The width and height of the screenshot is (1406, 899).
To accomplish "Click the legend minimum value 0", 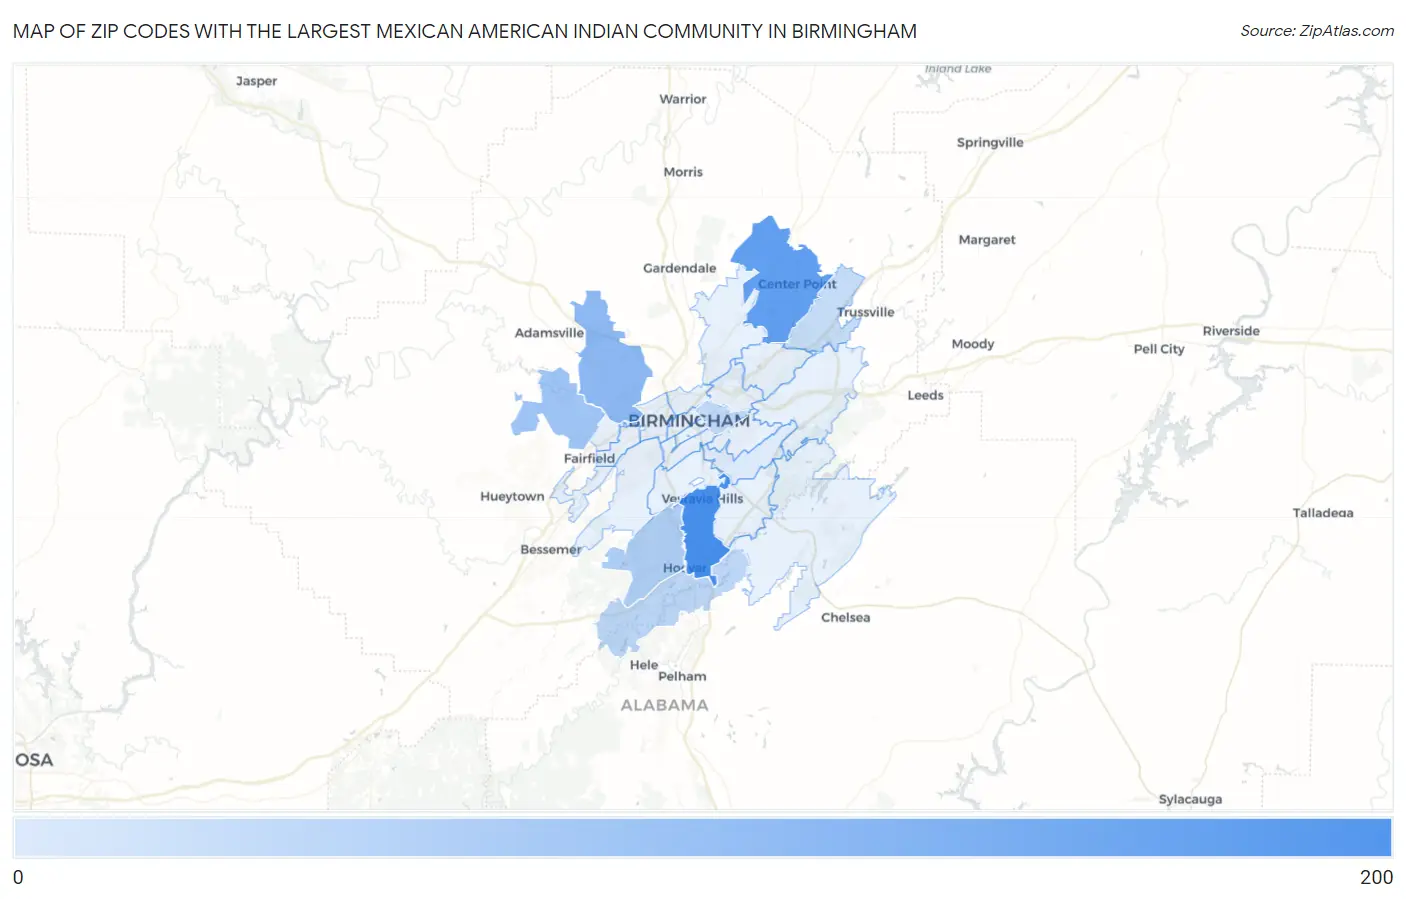I will [x=18, y=877].
